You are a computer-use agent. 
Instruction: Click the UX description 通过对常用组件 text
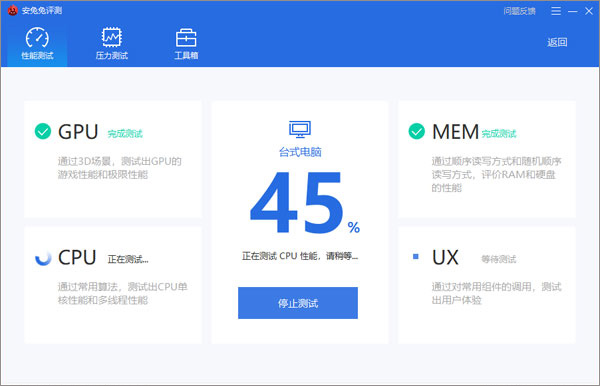point(496,293)
